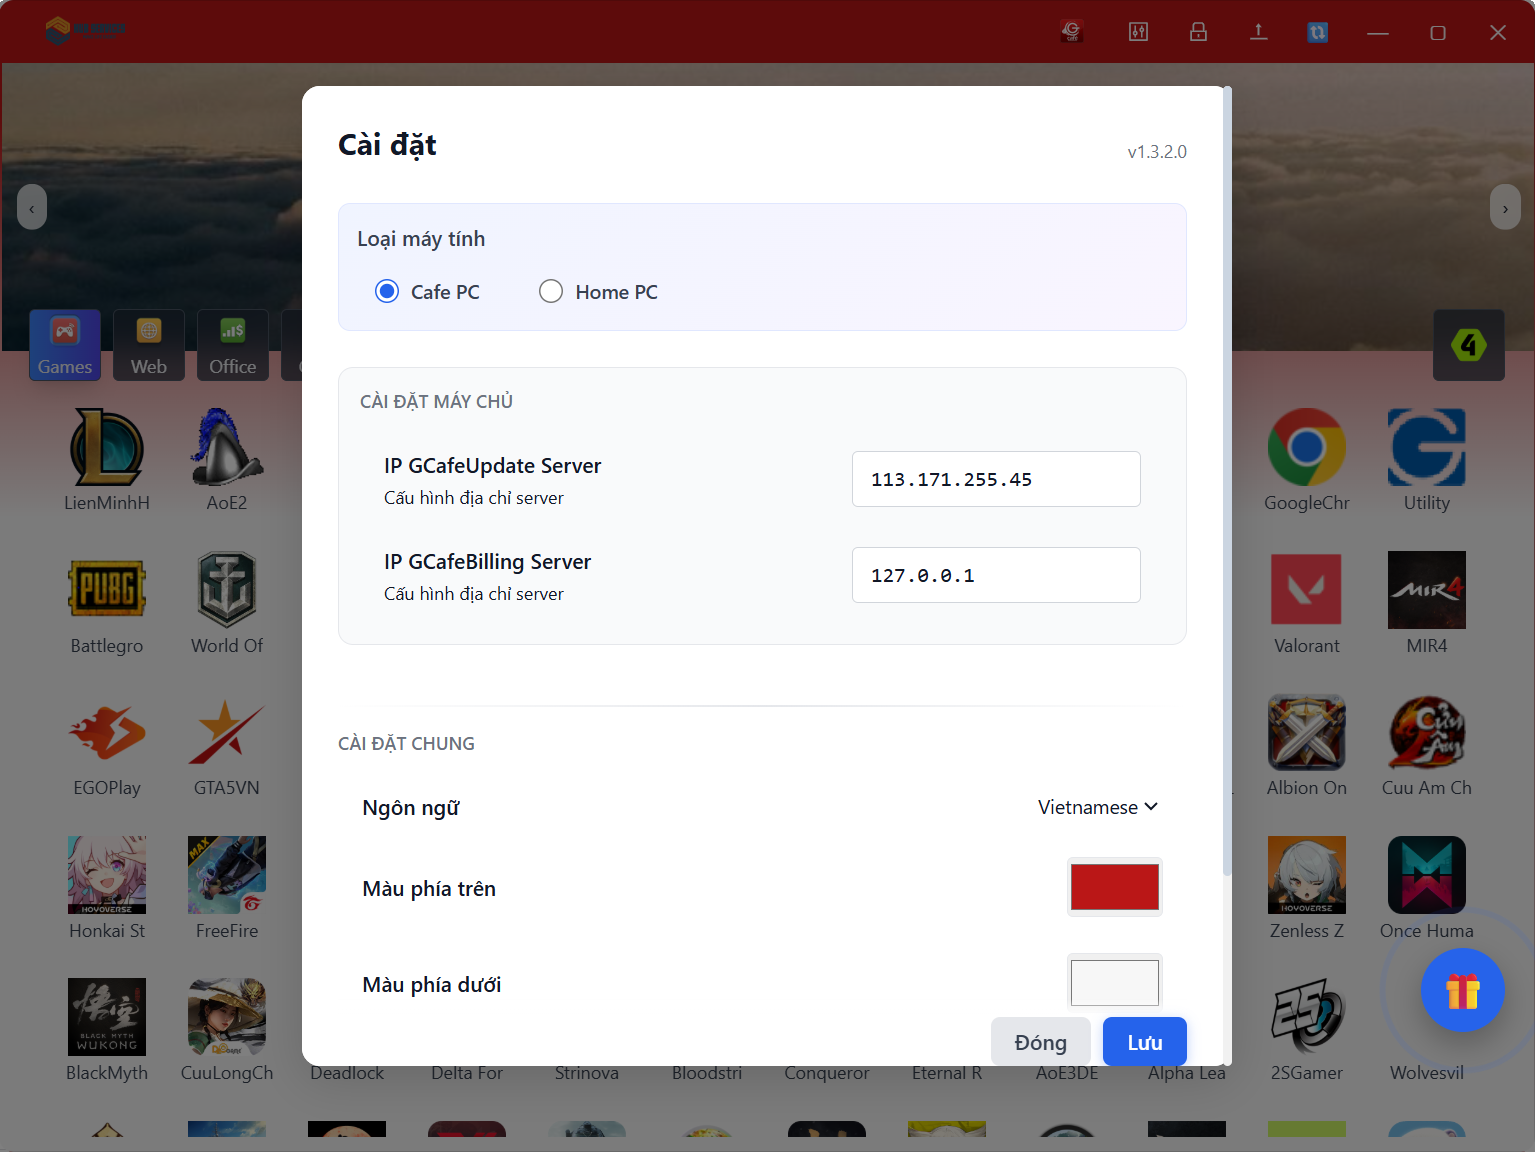Click the upload arrow icon in title bar
Image resolution: width=1535 pixels, height=1152 pixels.
1258,32
